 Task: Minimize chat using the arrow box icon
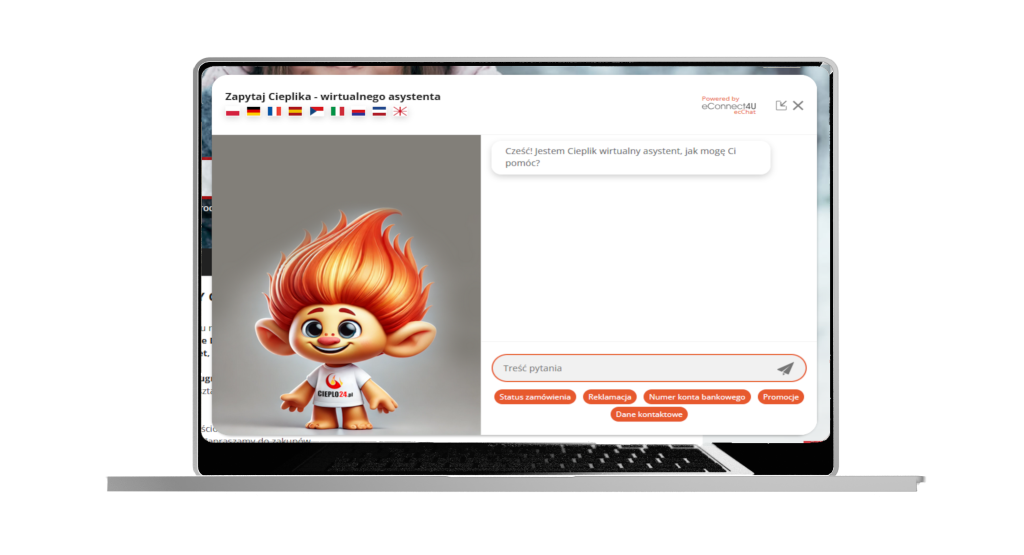[x=781, y=105]
